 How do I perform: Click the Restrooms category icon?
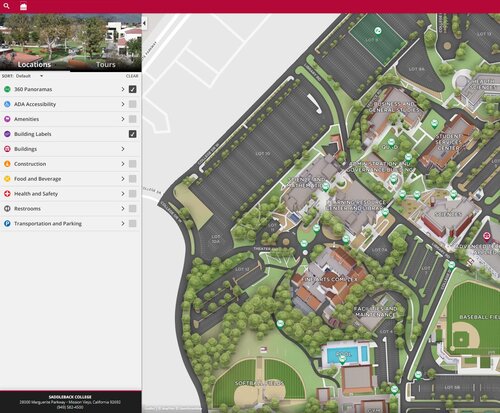(x=7, y=209)
